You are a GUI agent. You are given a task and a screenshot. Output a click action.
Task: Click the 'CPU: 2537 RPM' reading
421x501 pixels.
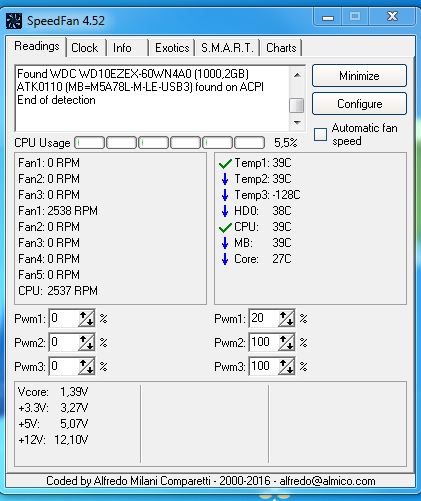click(58, 291)
